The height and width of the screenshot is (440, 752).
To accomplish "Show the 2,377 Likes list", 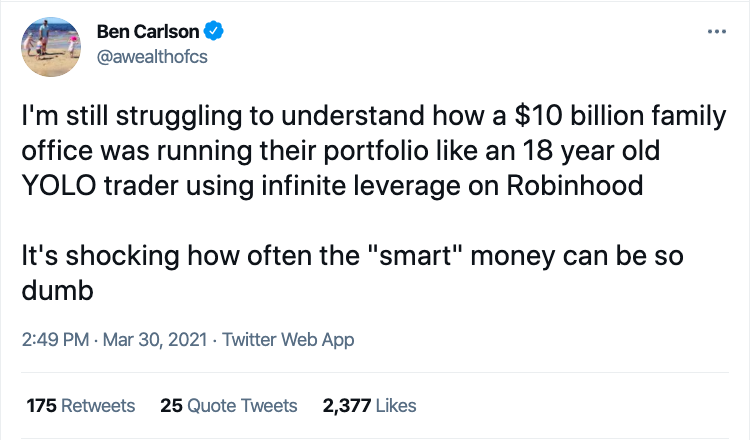I will pyautogui.click(x=369, y=405).
